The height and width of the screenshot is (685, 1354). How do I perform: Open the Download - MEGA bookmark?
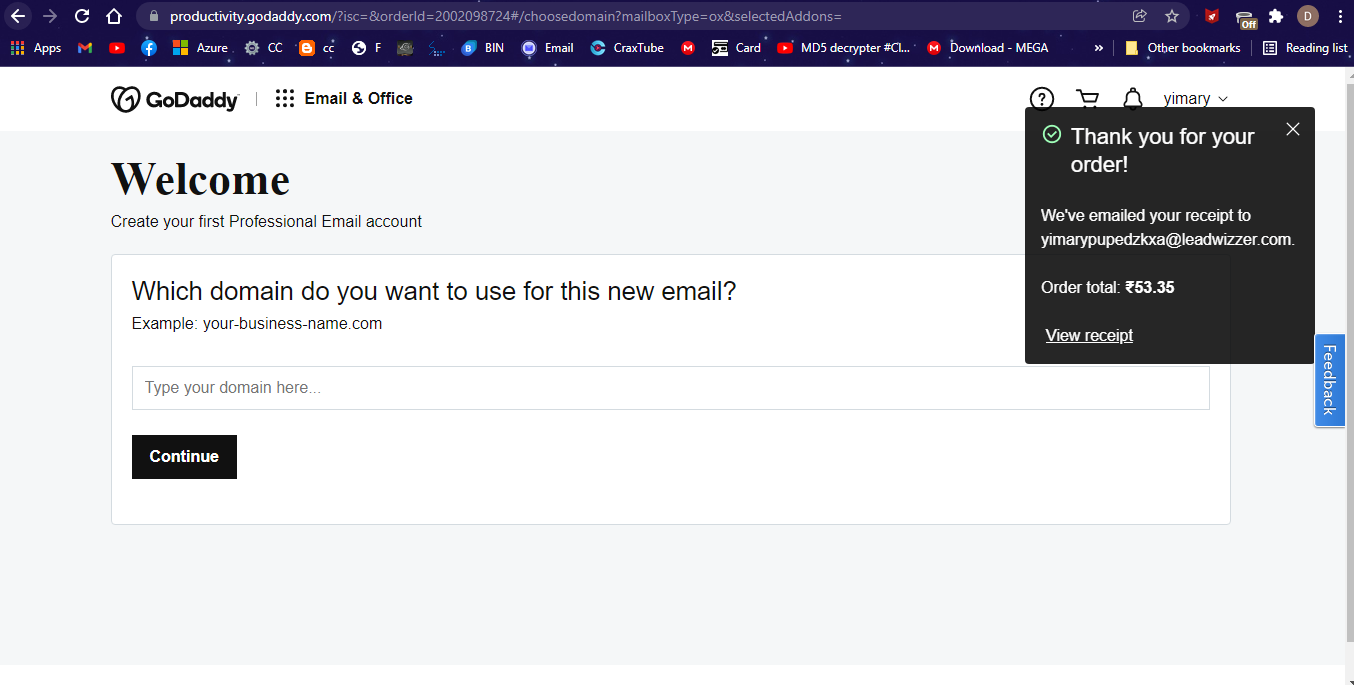(x=987, y=47)
